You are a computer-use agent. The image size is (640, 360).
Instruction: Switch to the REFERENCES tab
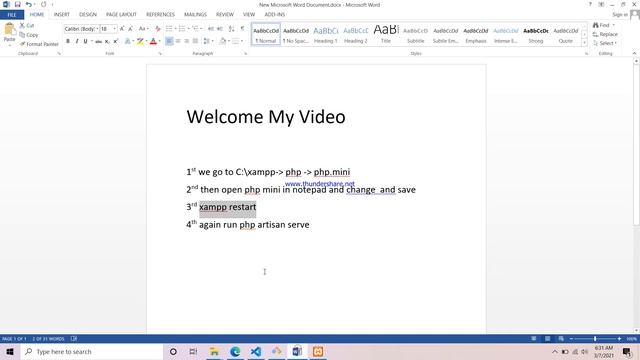pyautogui.click(x=160, y=15)
